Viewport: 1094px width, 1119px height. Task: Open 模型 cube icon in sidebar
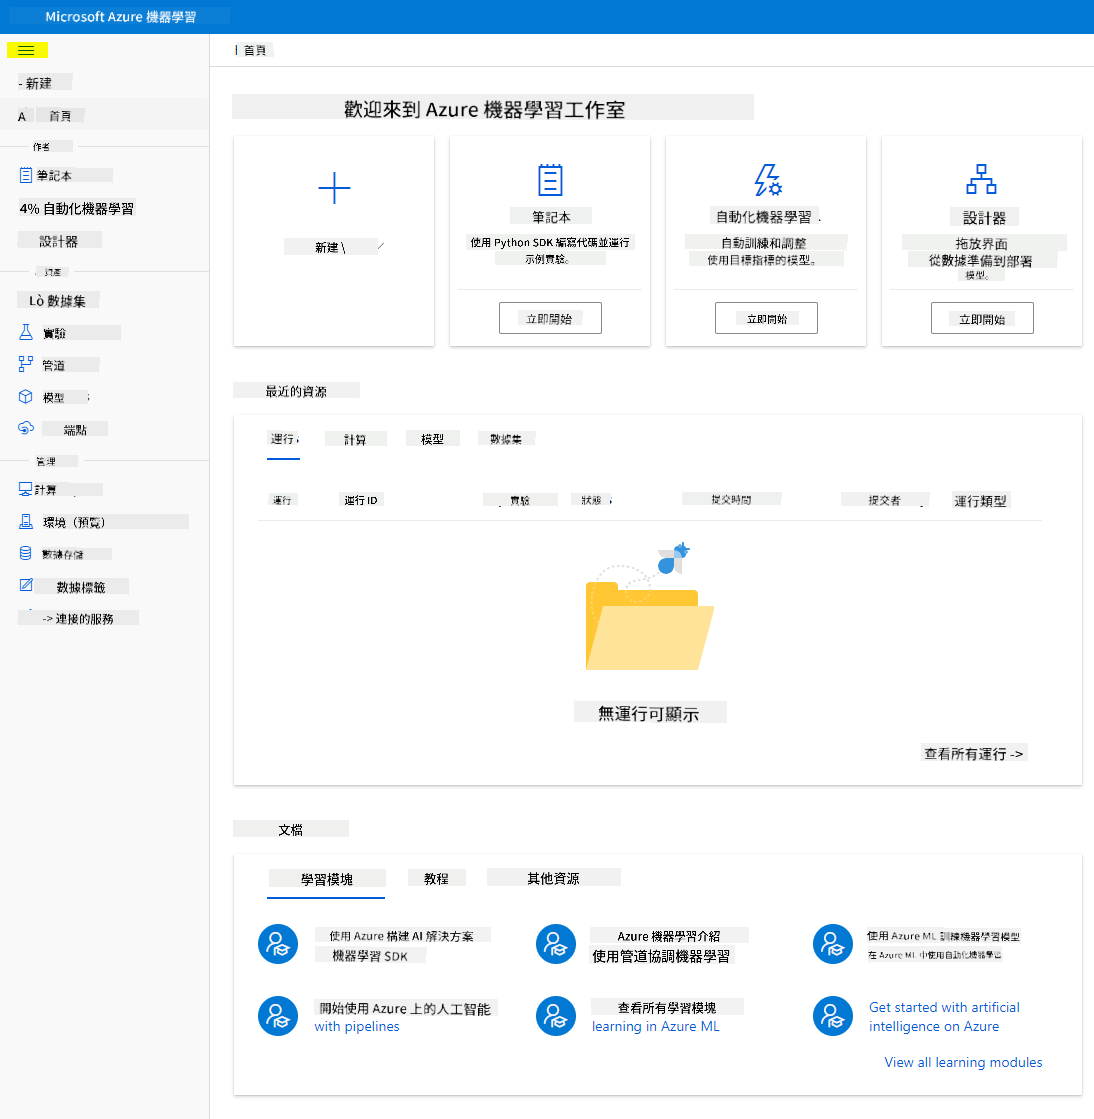26,397
